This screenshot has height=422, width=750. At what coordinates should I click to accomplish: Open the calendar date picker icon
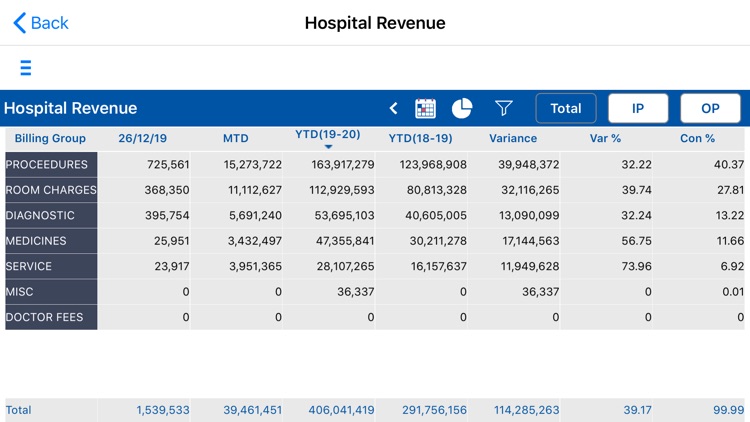coord(425,108)
